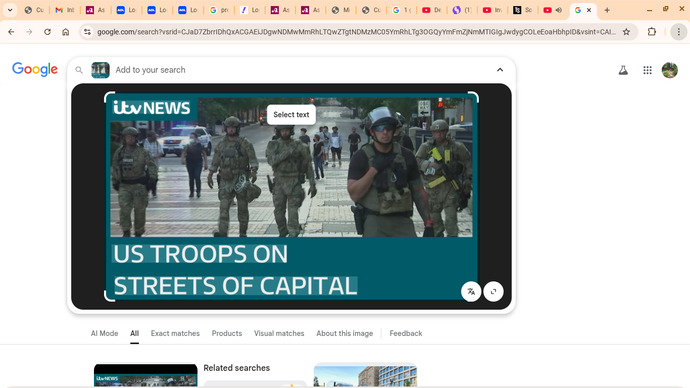Select 'US TROOPS ON' highlighted text

[x=201, y=254]
